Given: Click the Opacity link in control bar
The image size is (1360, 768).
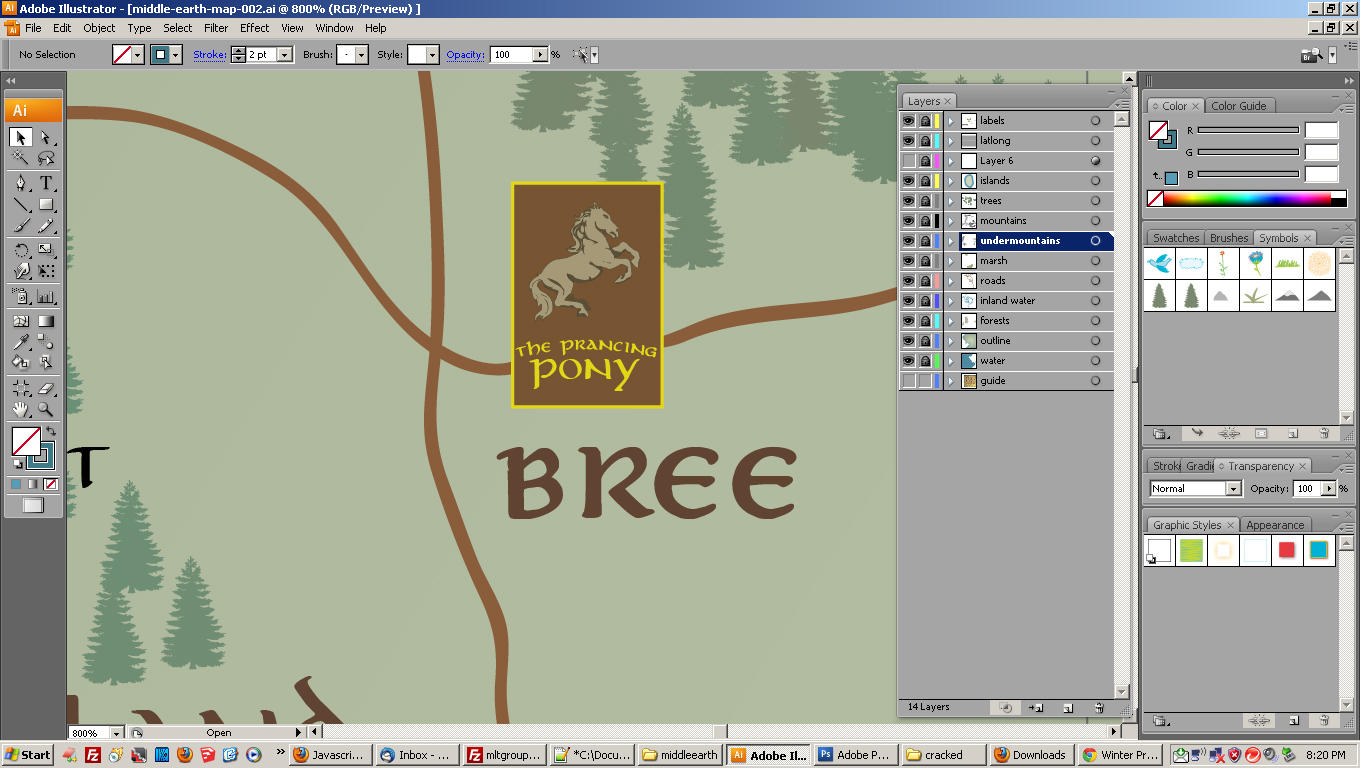Looking at the screenshot, I should (466, 55).
